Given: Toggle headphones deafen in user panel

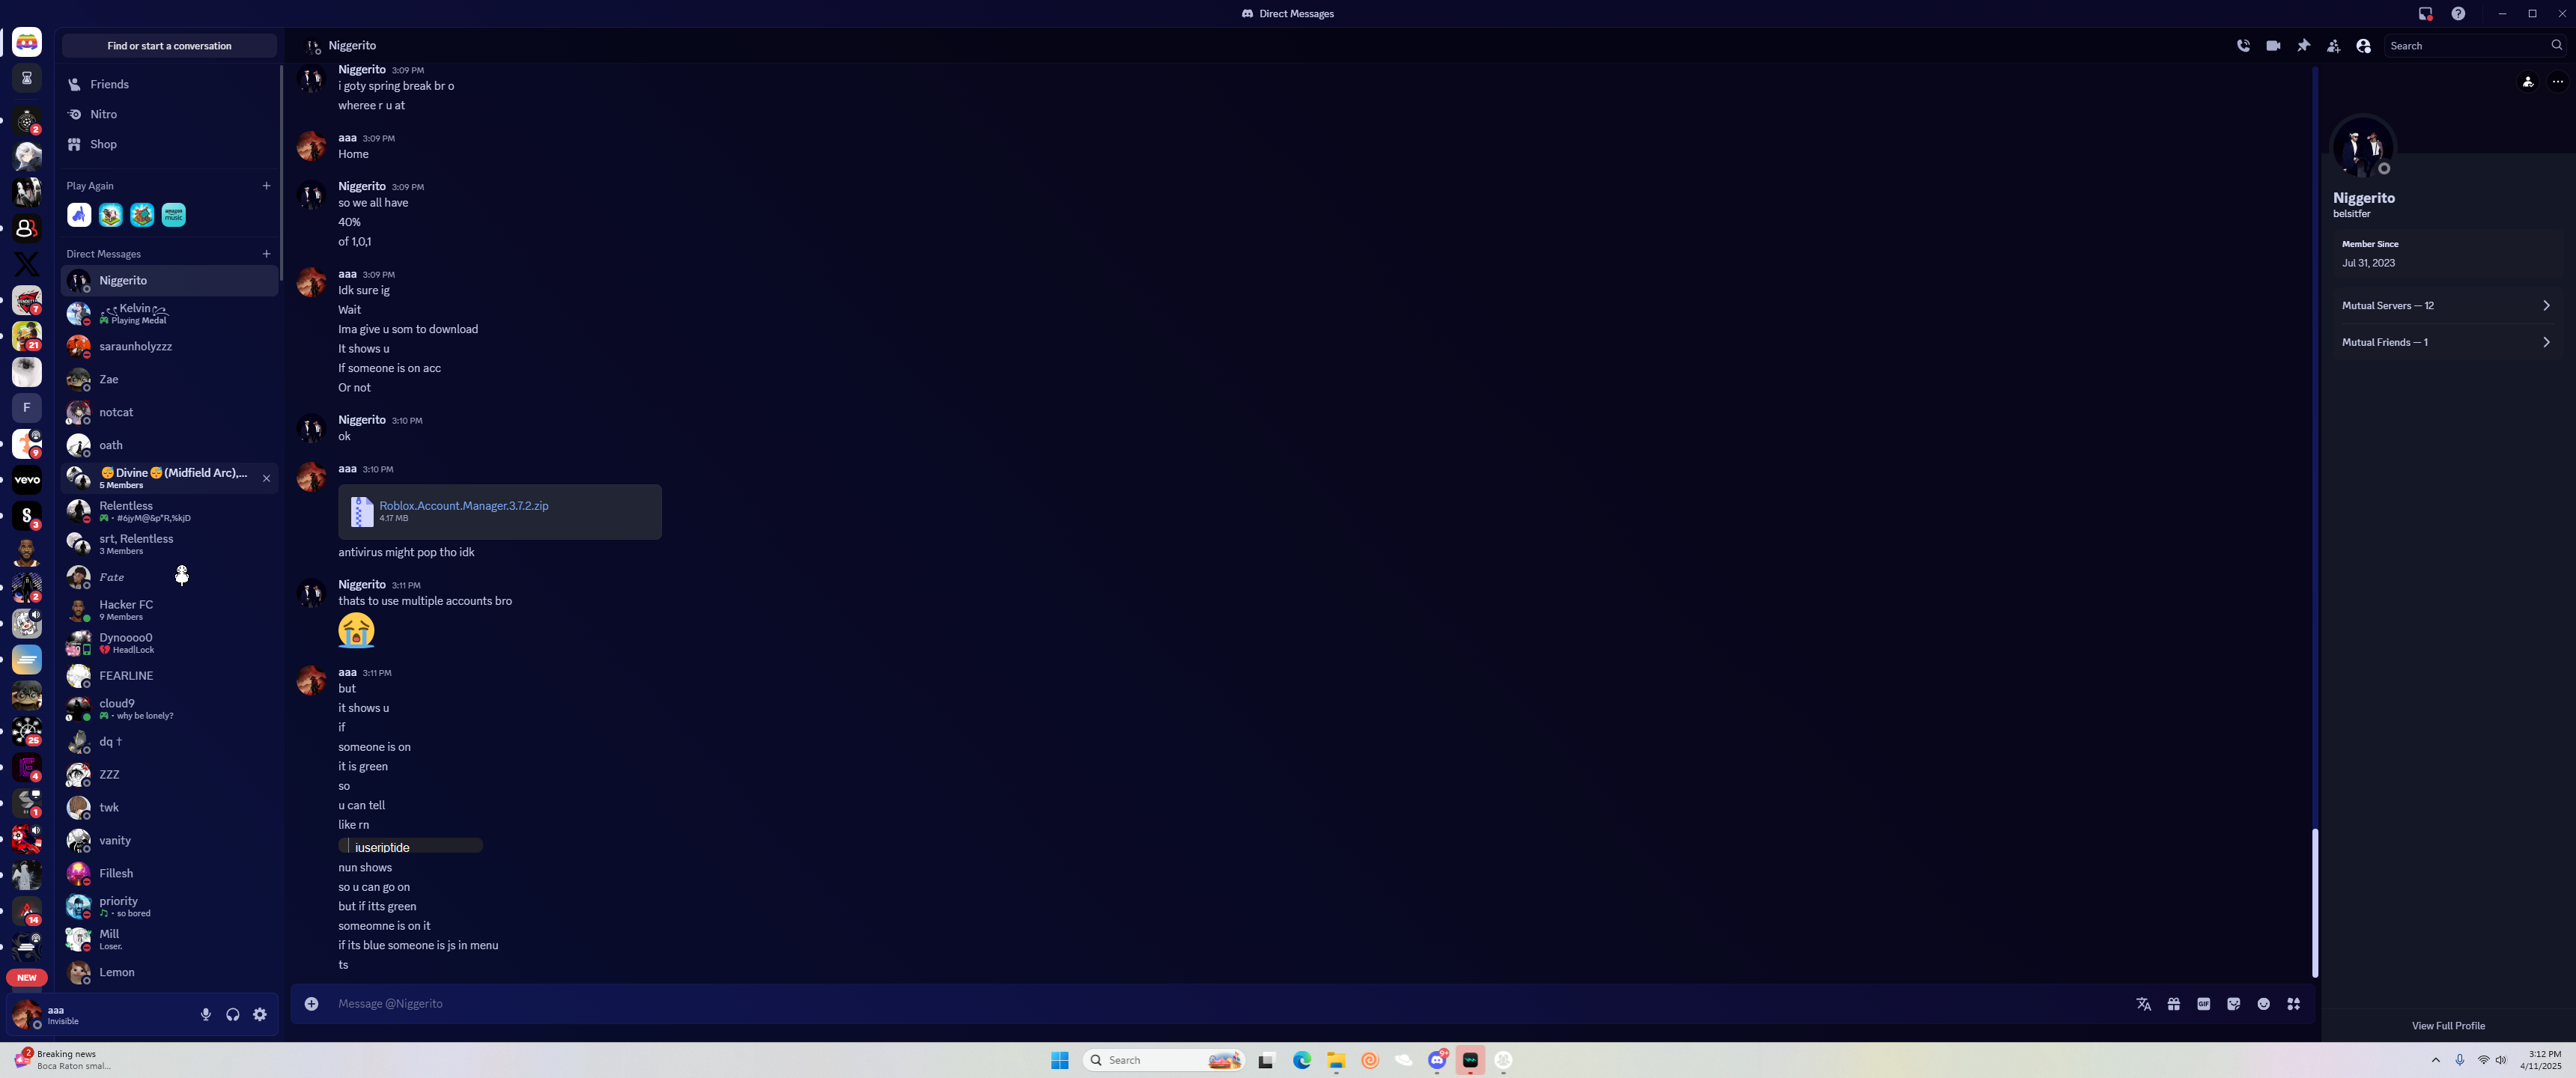Looking at the screenshot, I should pos(233,1015).
